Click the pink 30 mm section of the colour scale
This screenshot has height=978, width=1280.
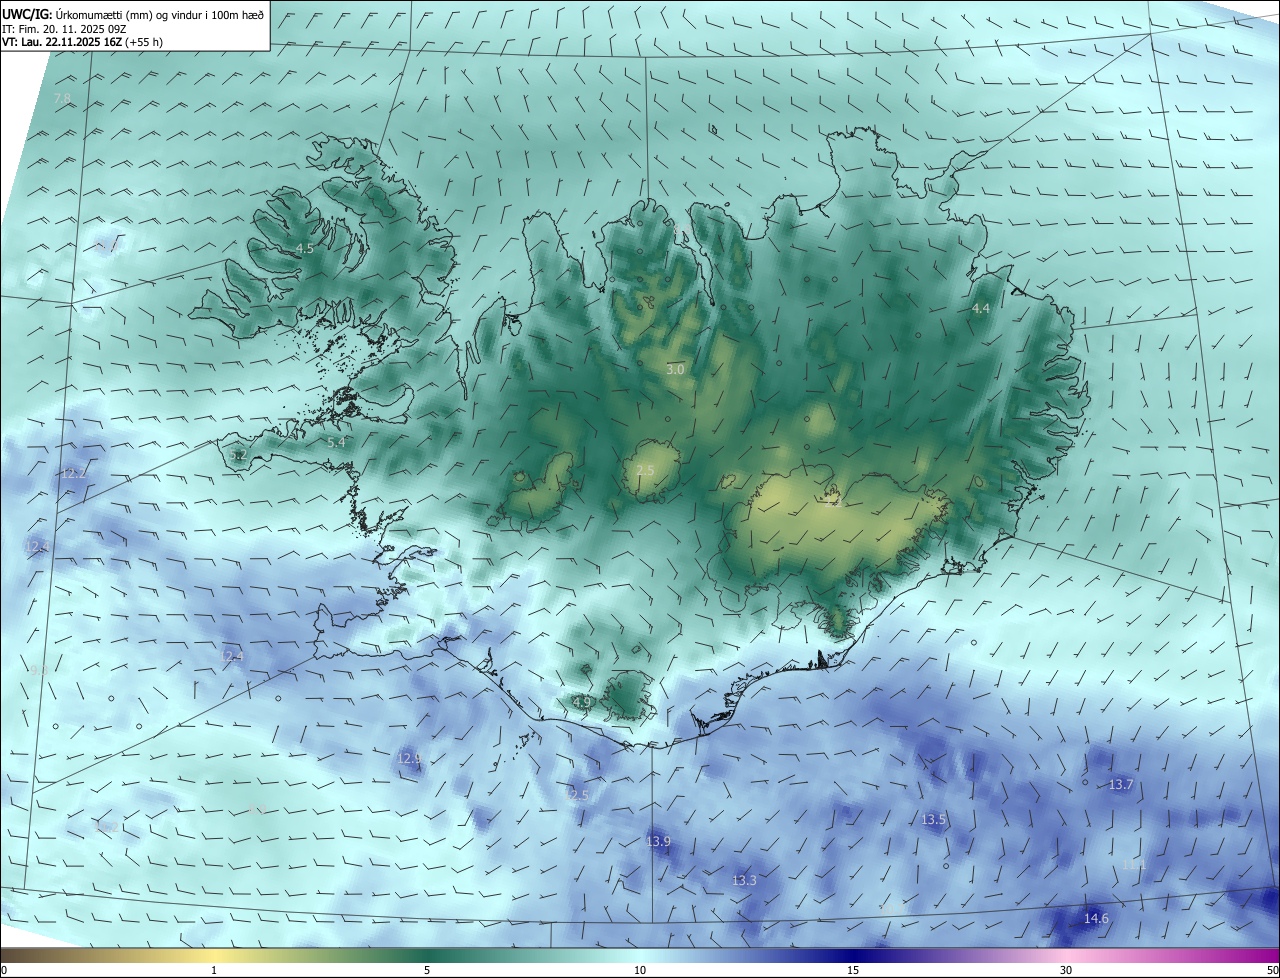point(1066,955)
